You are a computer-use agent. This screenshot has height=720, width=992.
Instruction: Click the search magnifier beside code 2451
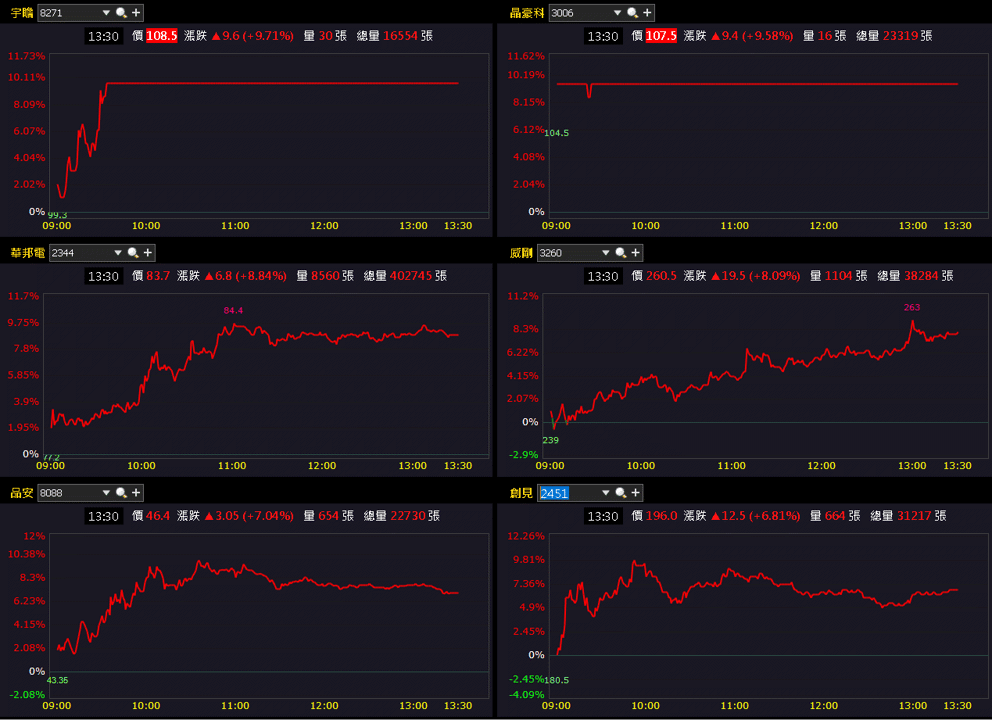[621, 492]
